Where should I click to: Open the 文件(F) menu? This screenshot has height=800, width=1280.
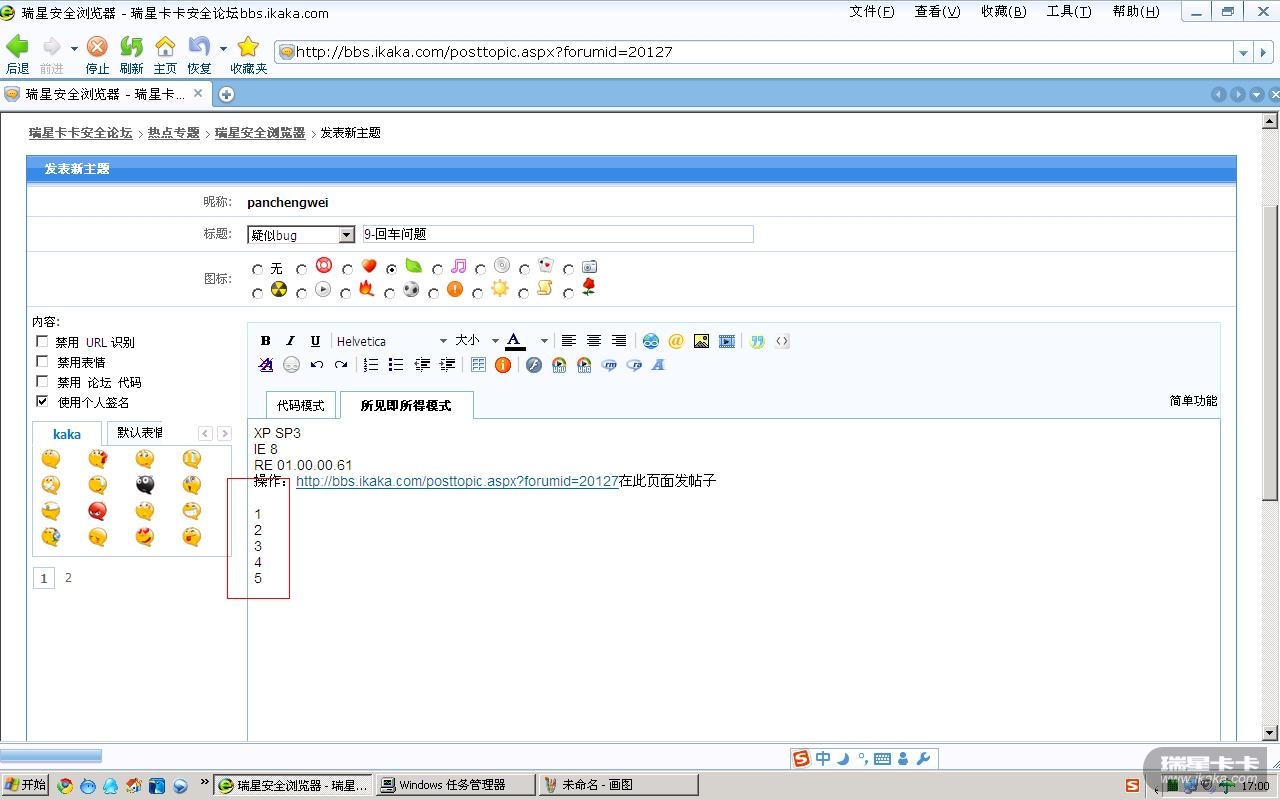872,12
